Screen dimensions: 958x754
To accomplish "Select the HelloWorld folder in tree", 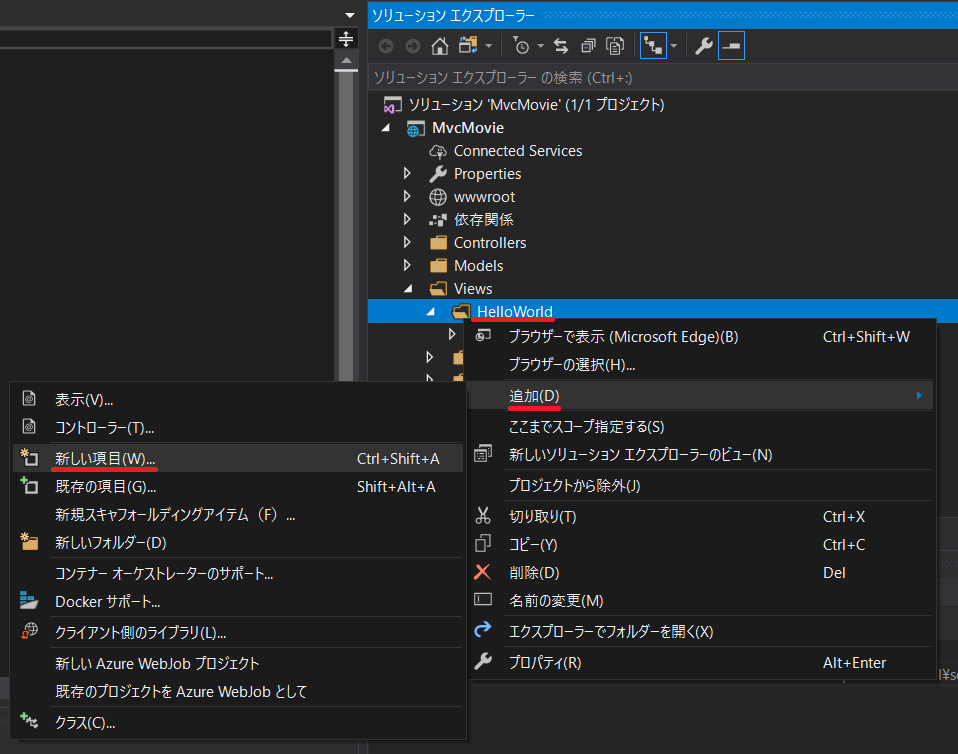I will point(514,312).
